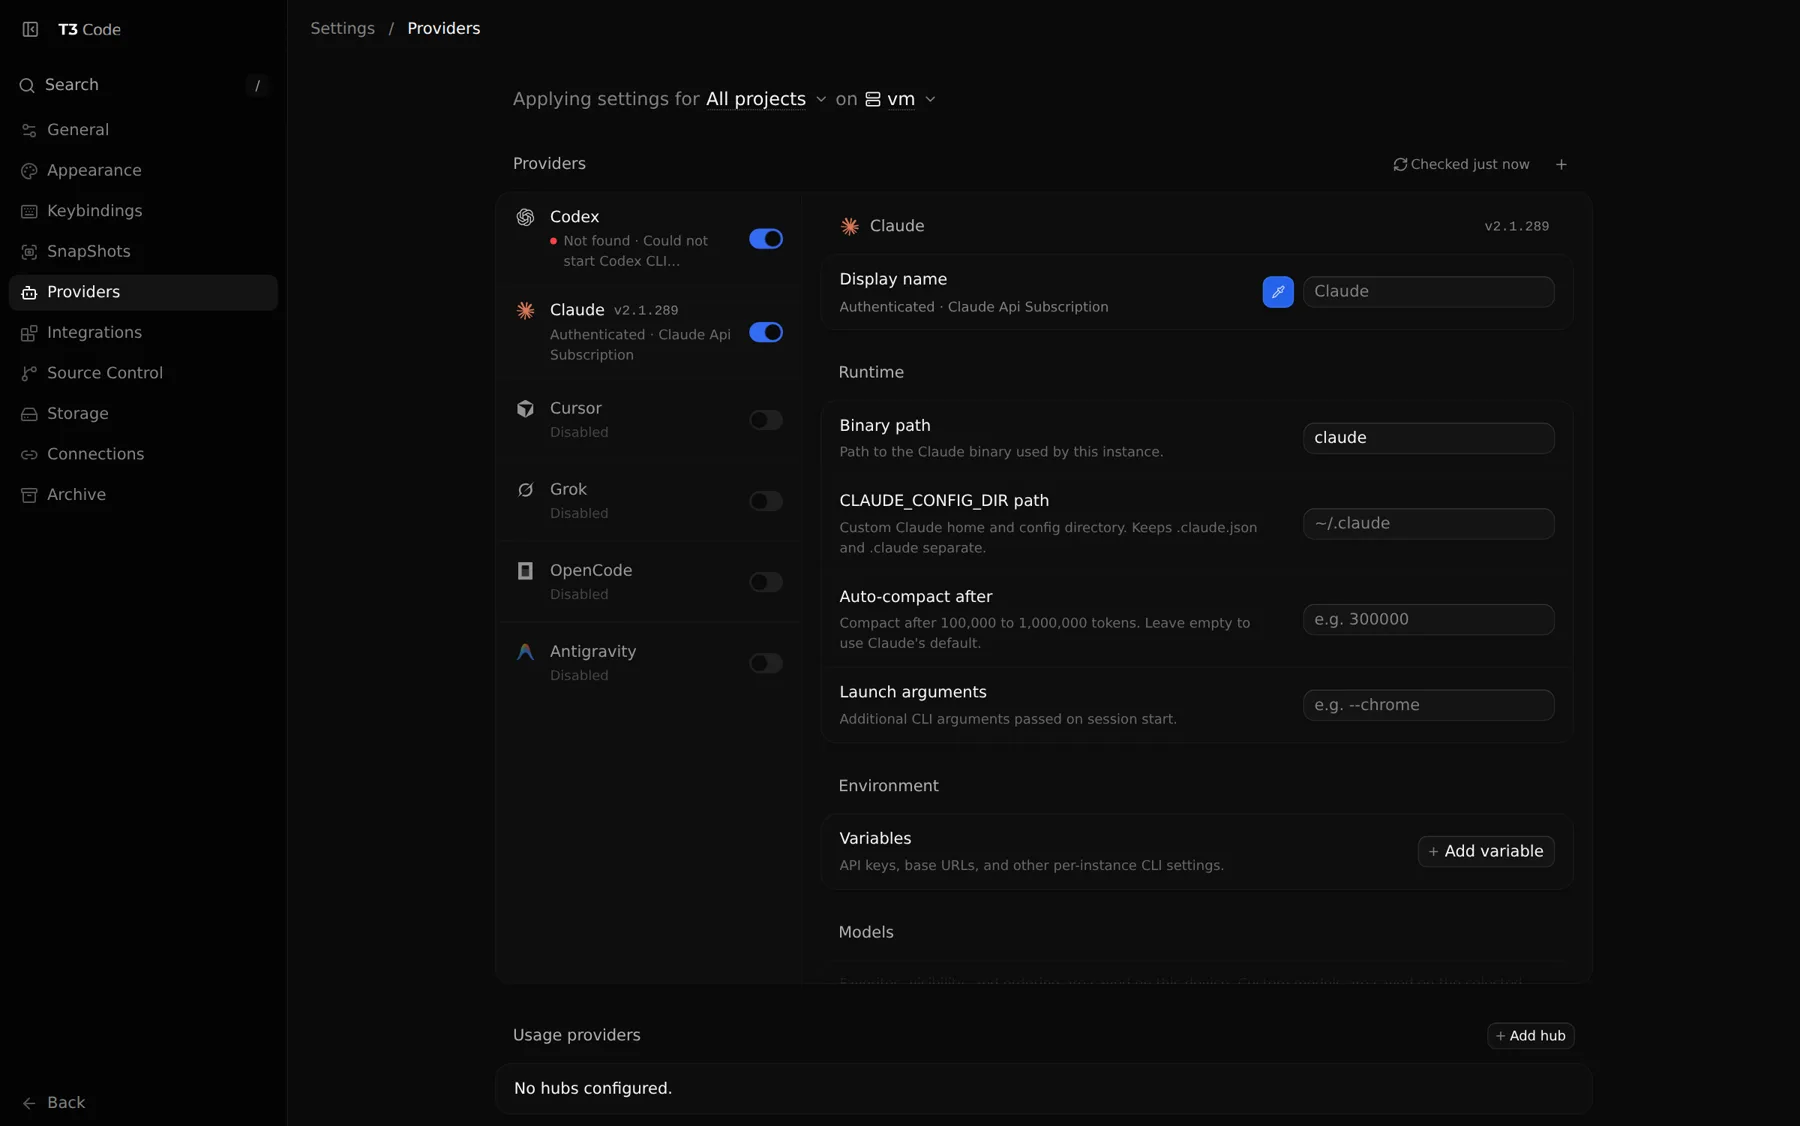
Task: Select the Cursor provider row
Action: pyautogui.click(x=649, y=420)
